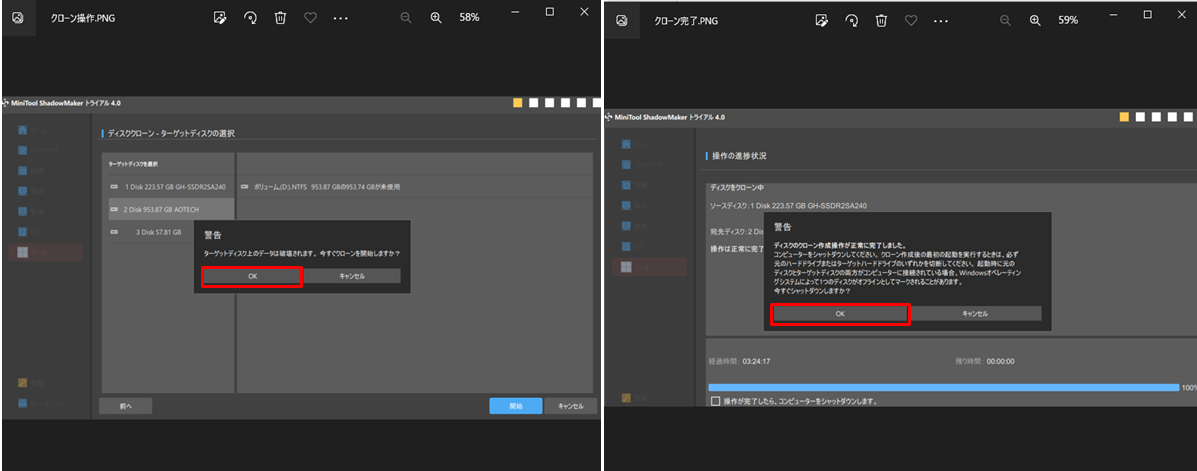The image size is (1197, 471).
Task: Click キャンセル beside the 開始 button
Action: click(571, 406)
